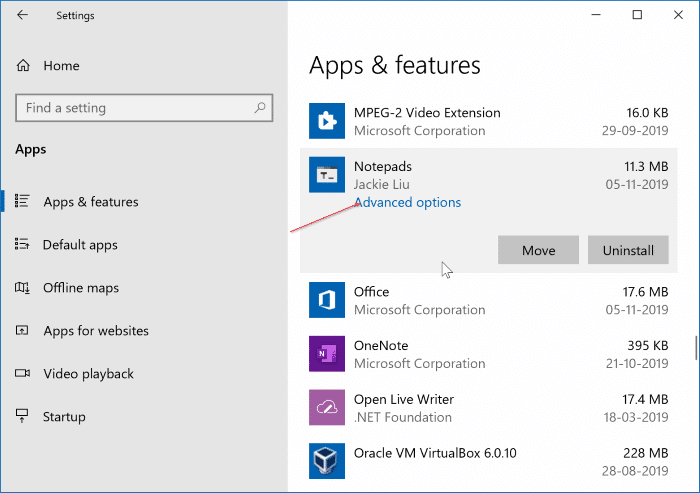This screenshot has height=493, width=700.
Task: Click the 17.4 MB size value
Action: [x=645, y=399]
